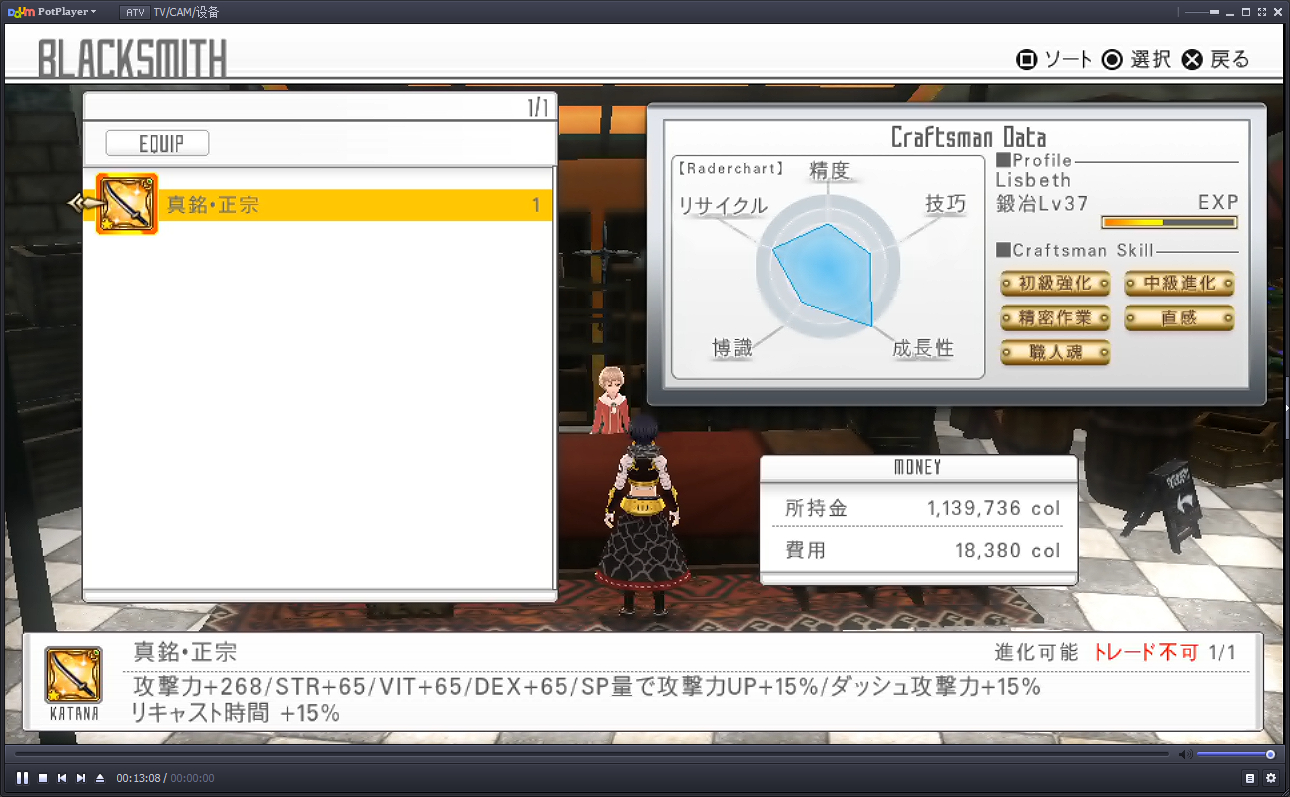Click the リサイクル radar chart label

[x=723, y=206]
